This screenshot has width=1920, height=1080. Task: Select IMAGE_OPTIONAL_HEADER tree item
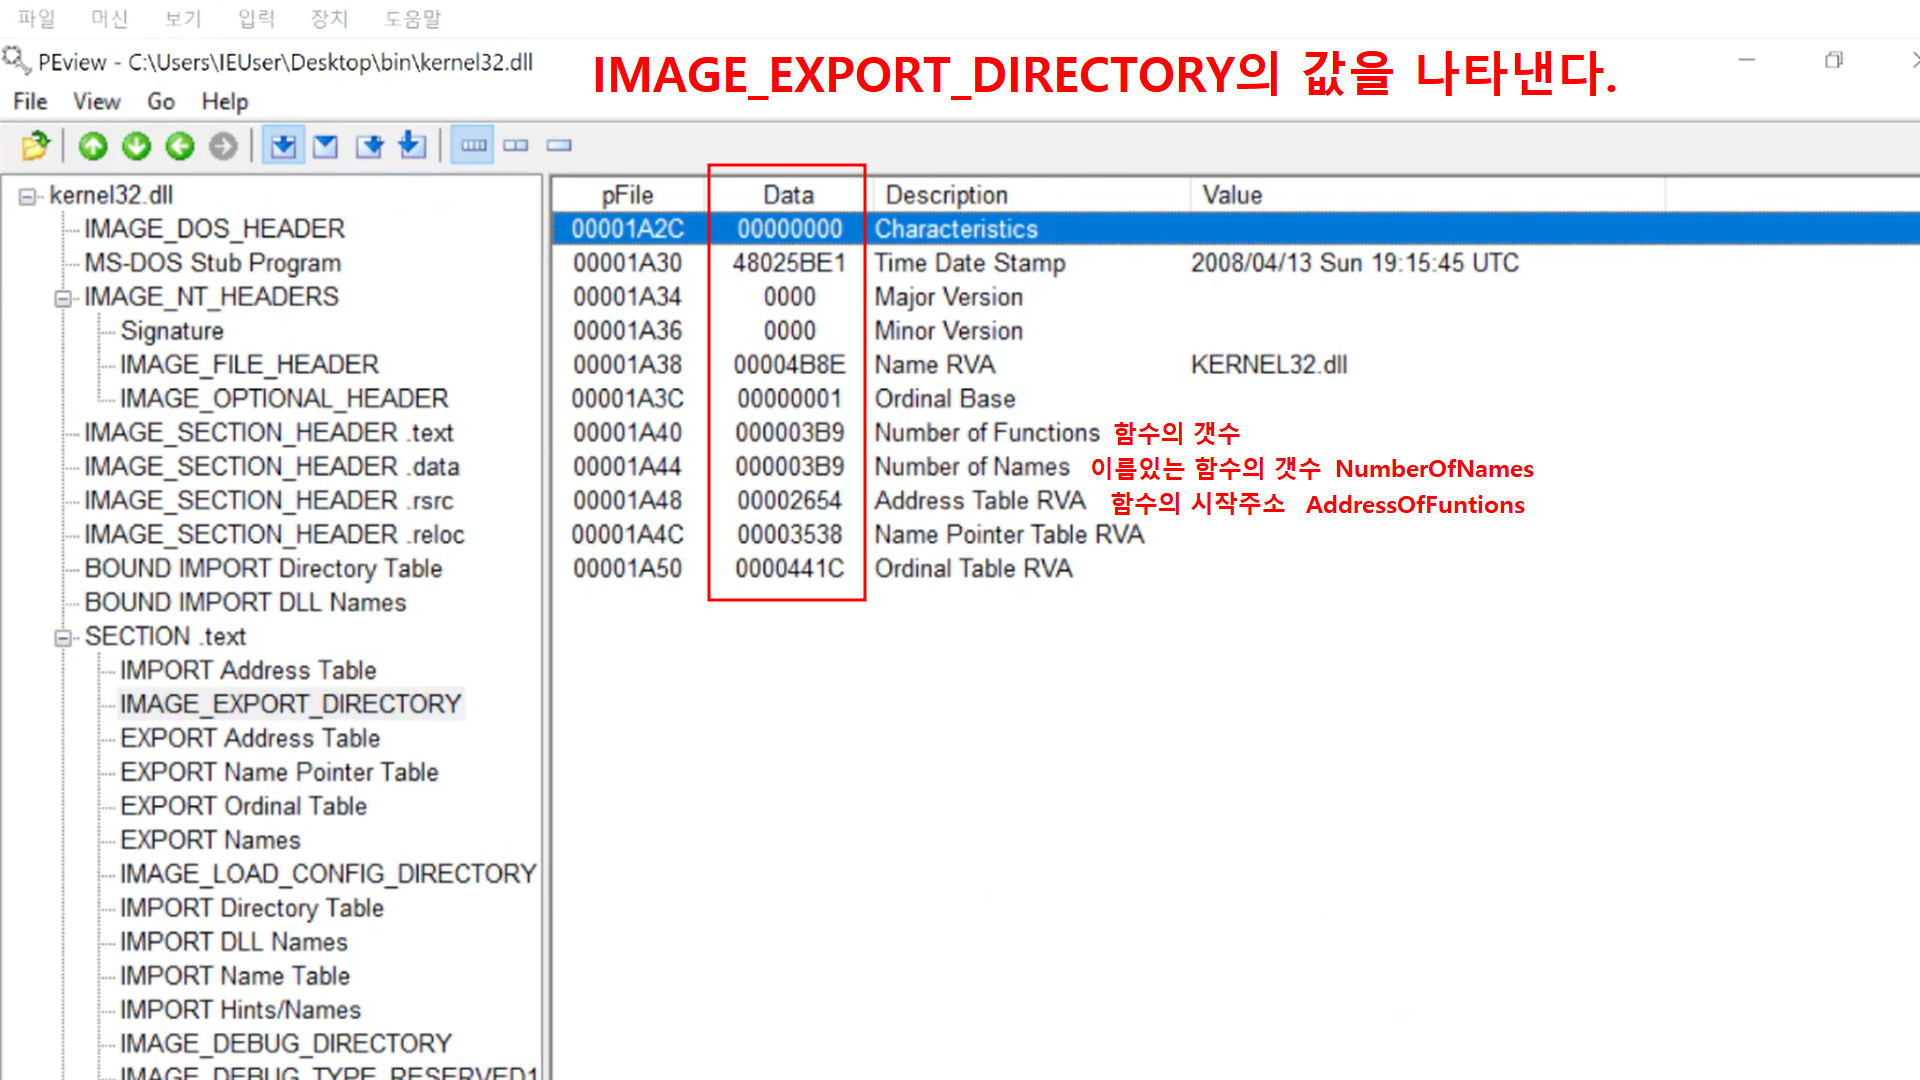click(285, 399)
